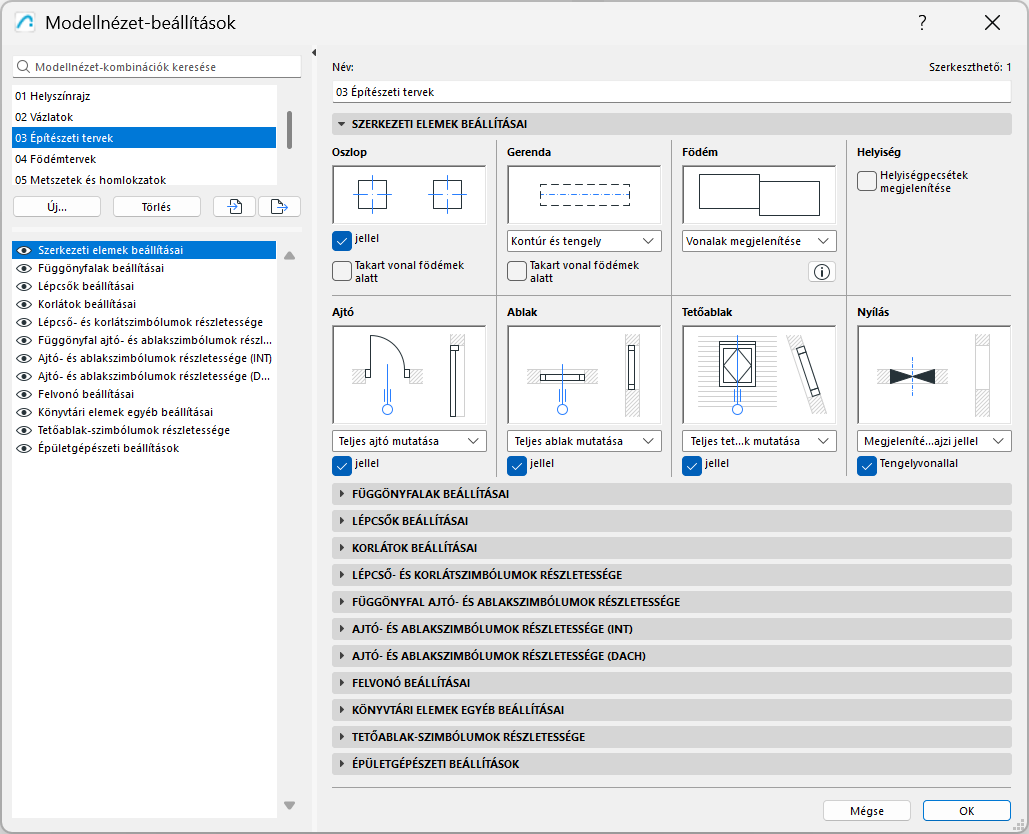Open help via the question mark icon

click(x=921, y=22)
